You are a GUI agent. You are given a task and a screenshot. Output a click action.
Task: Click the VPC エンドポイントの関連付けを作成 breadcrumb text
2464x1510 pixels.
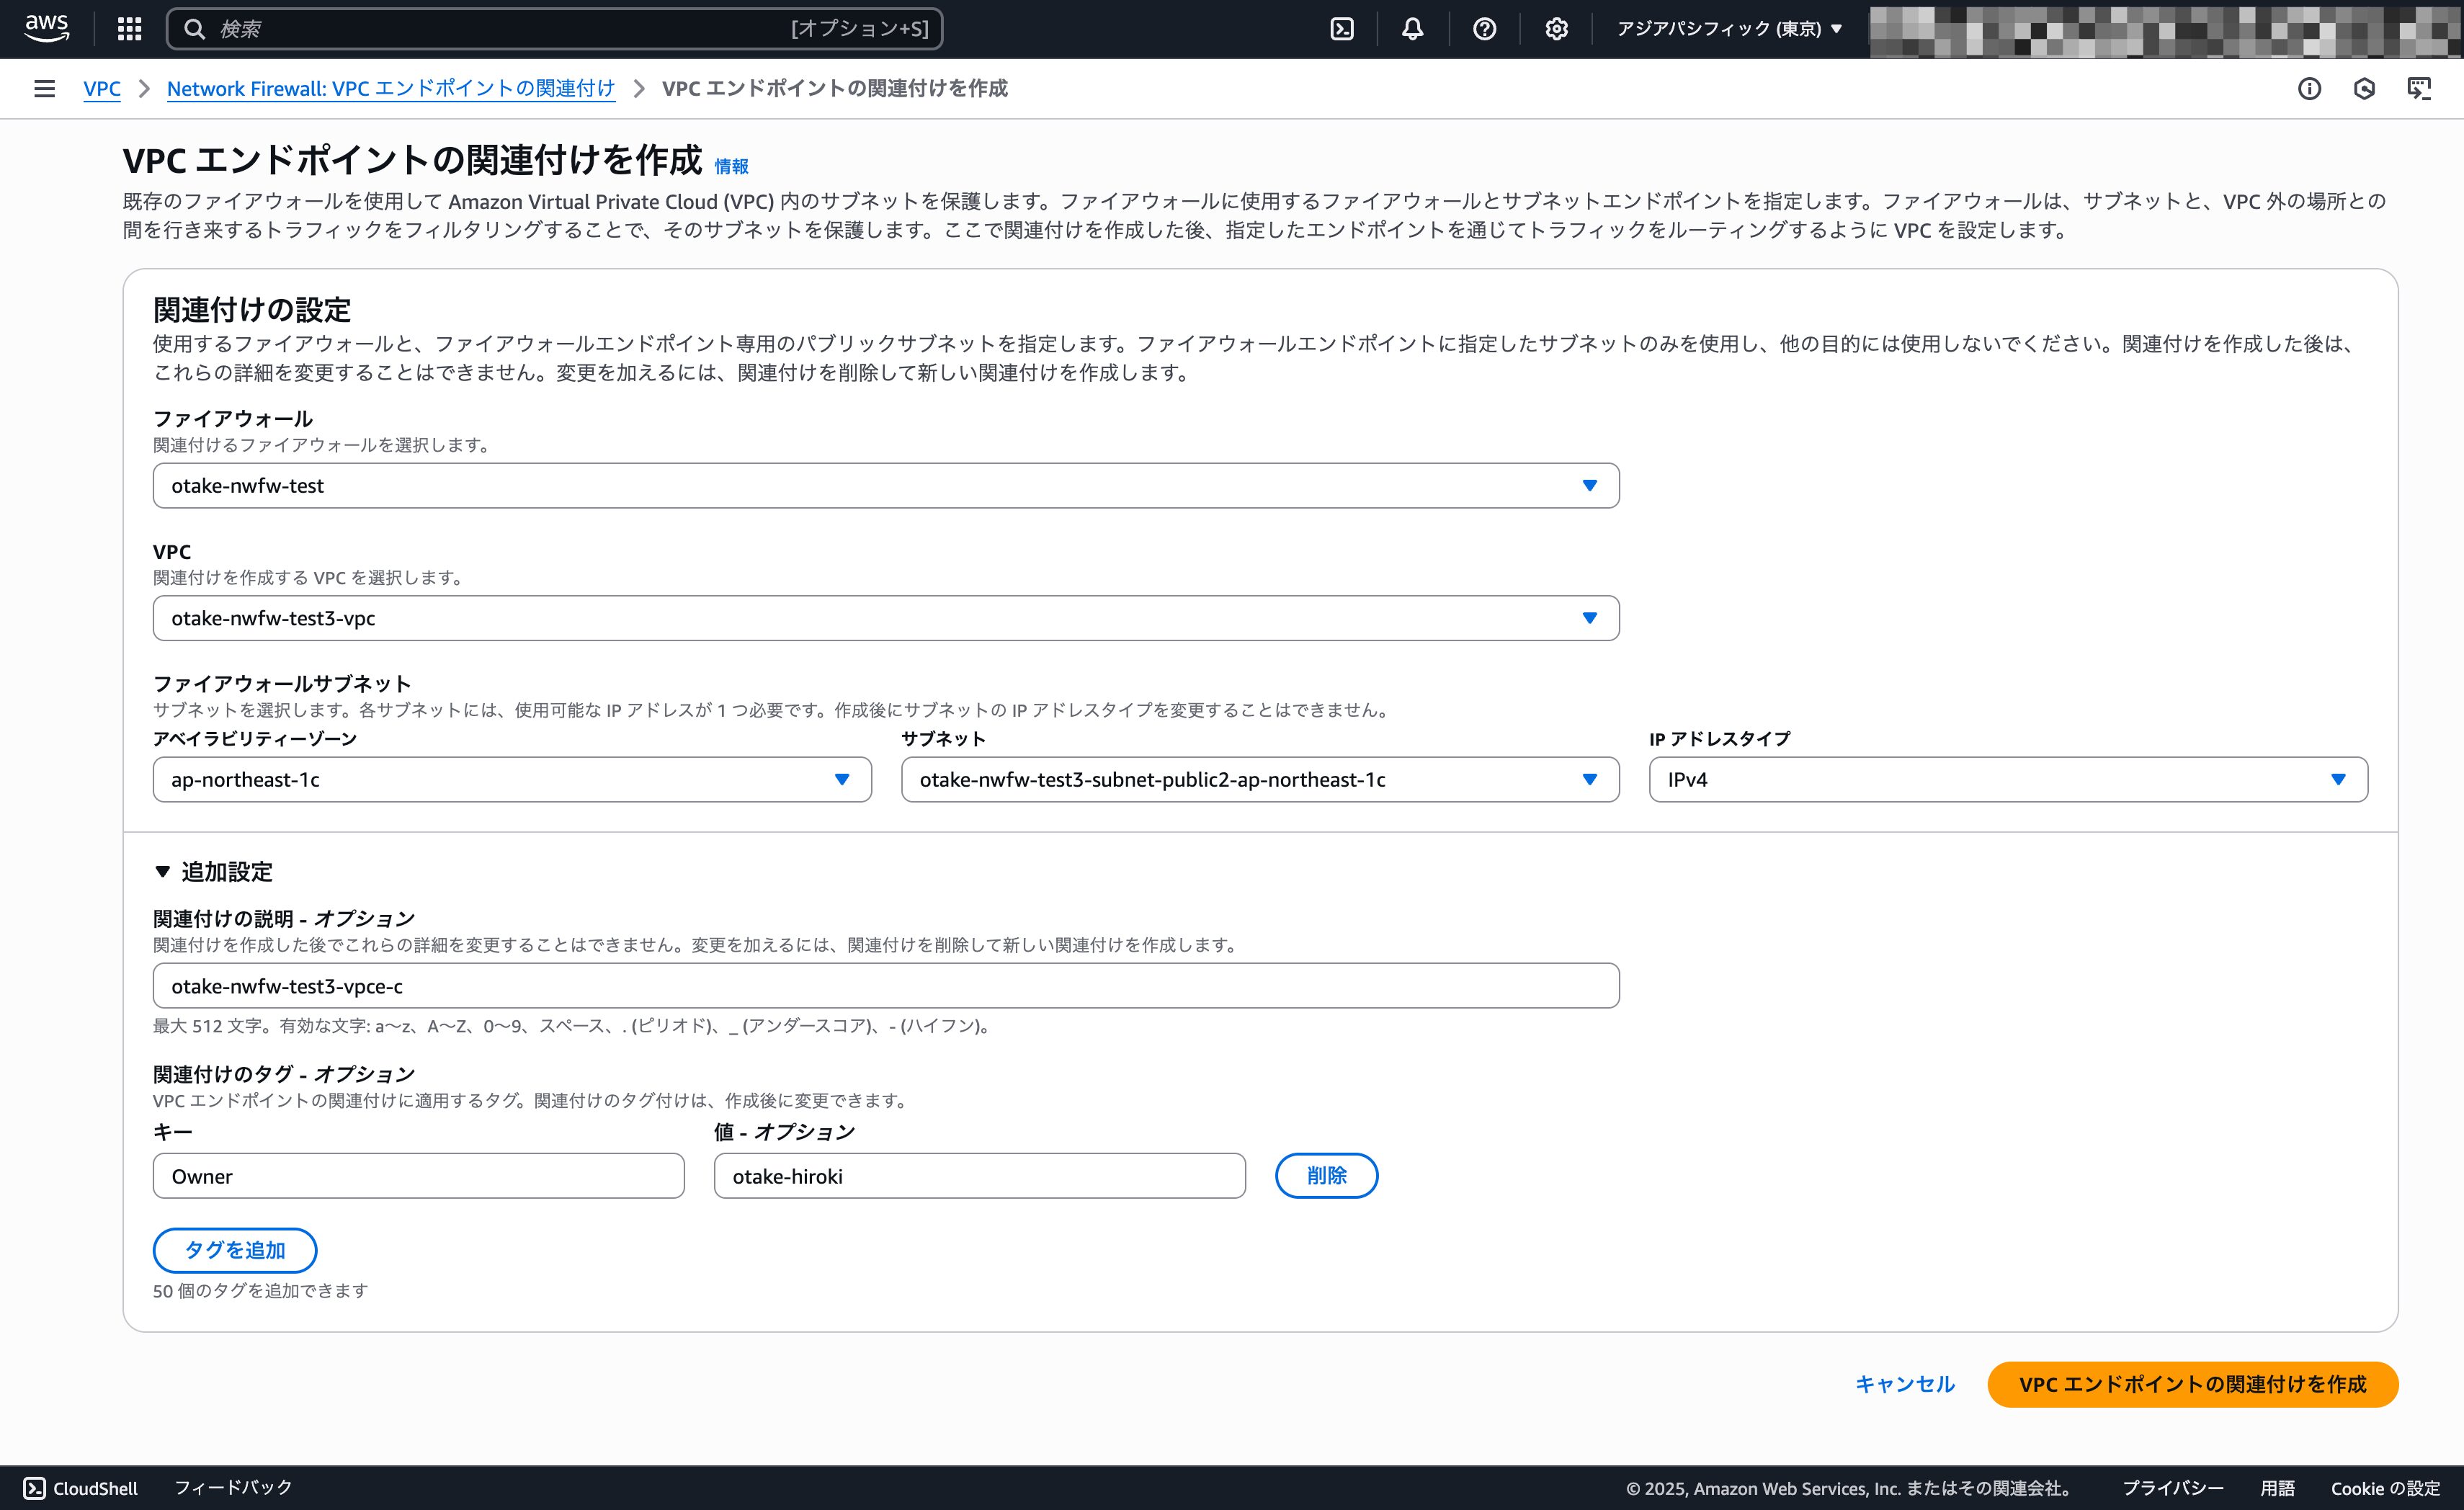835,89
